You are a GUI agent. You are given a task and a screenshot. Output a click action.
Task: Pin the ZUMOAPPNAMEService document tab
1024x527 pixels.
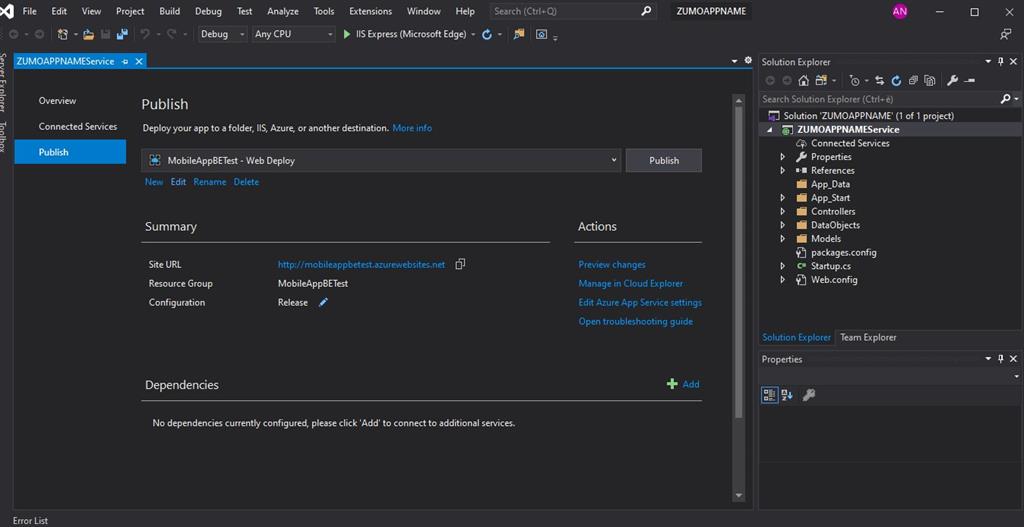(x=125, y=61)
